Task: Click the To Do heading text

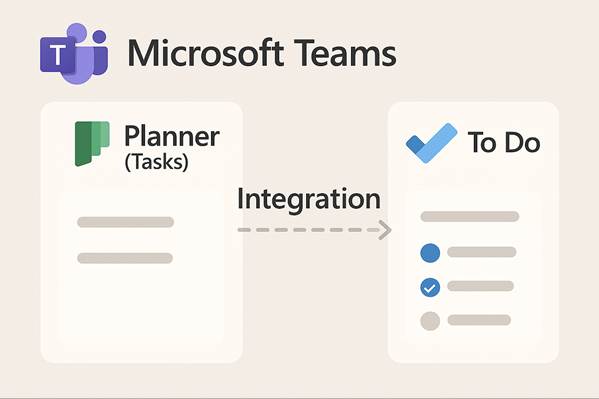Action: click(x=504, y=142)
